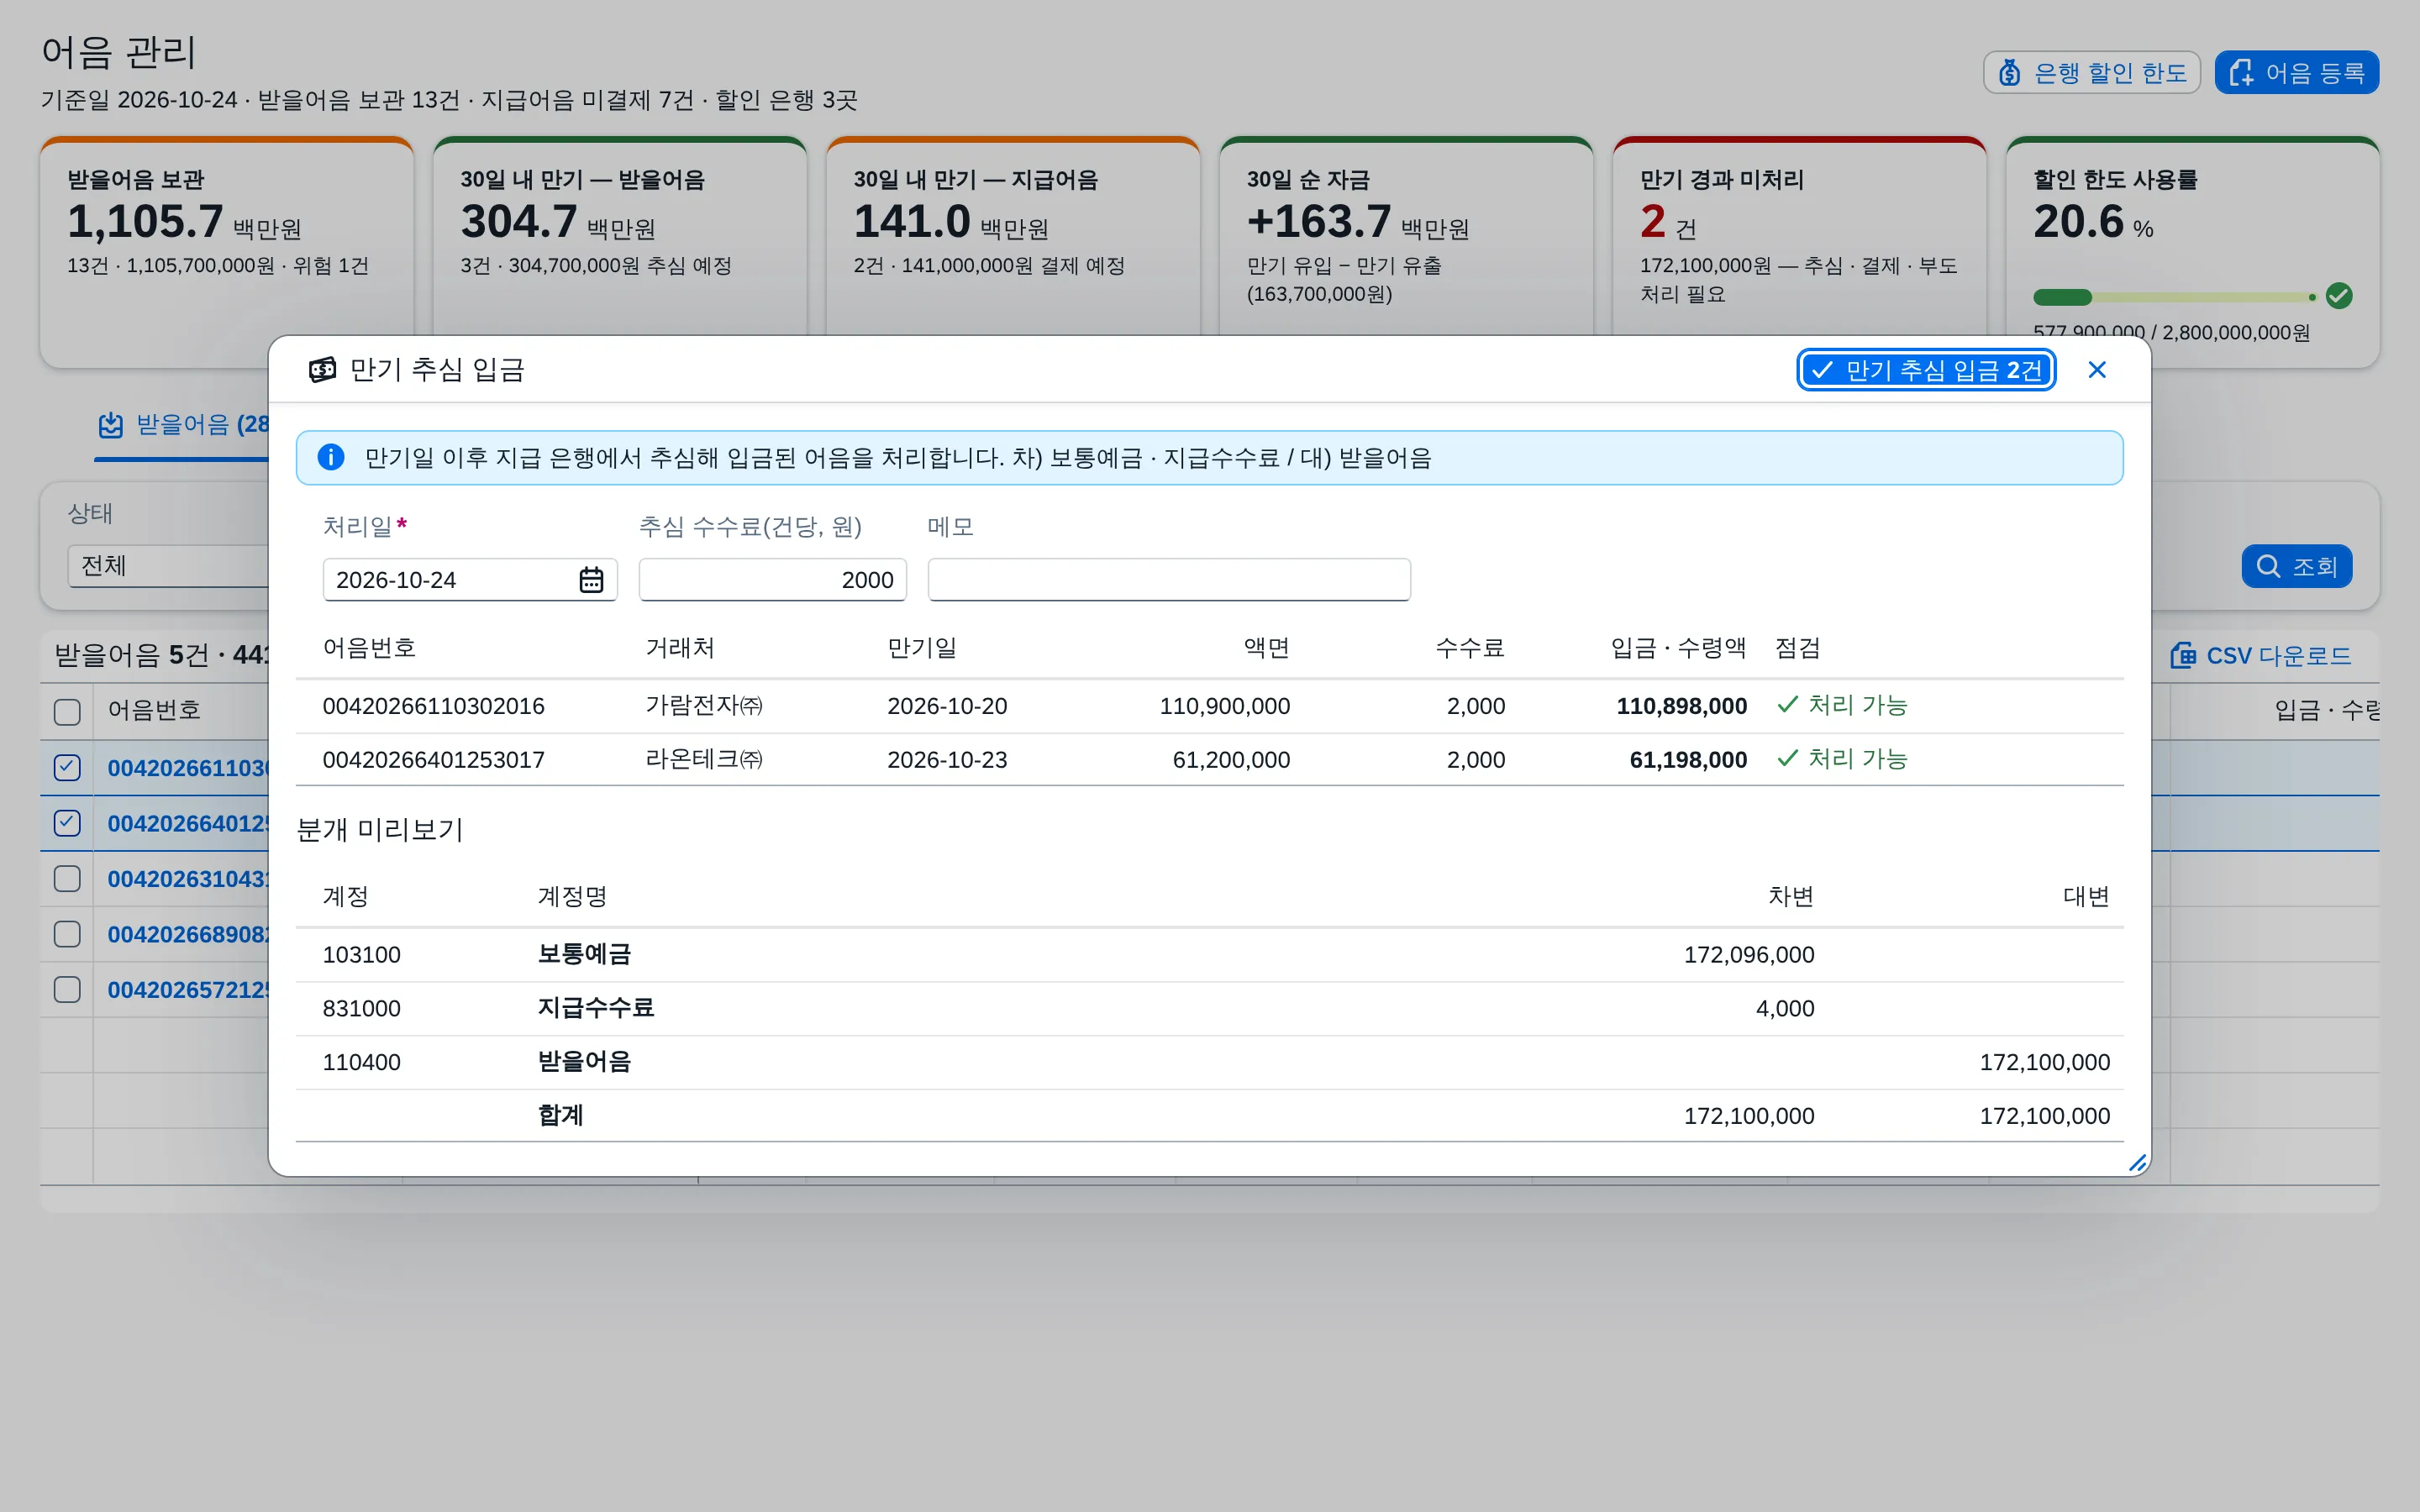Click the 처리일 date field 2026-10-24
The height and width of the screenshot is (1512, 2420).
click(x=470, y=580)
